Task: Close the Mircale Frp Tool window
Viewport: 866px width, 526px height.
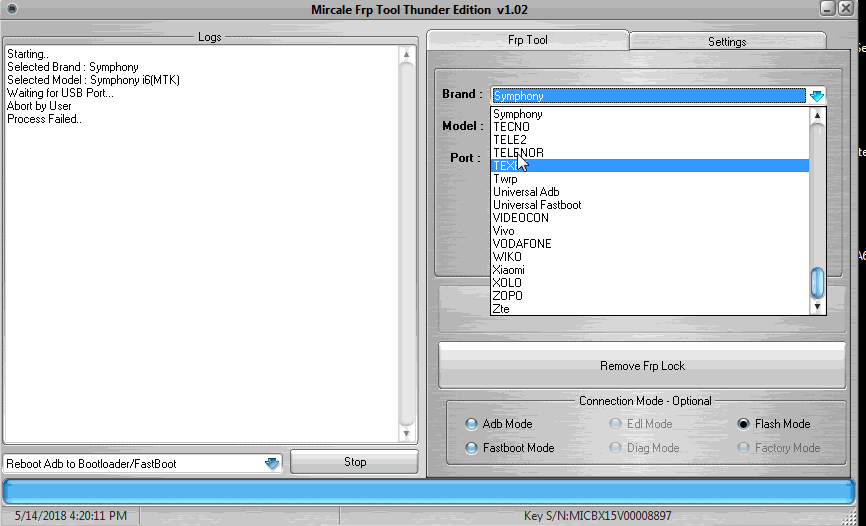Action: tap(846, 8)
